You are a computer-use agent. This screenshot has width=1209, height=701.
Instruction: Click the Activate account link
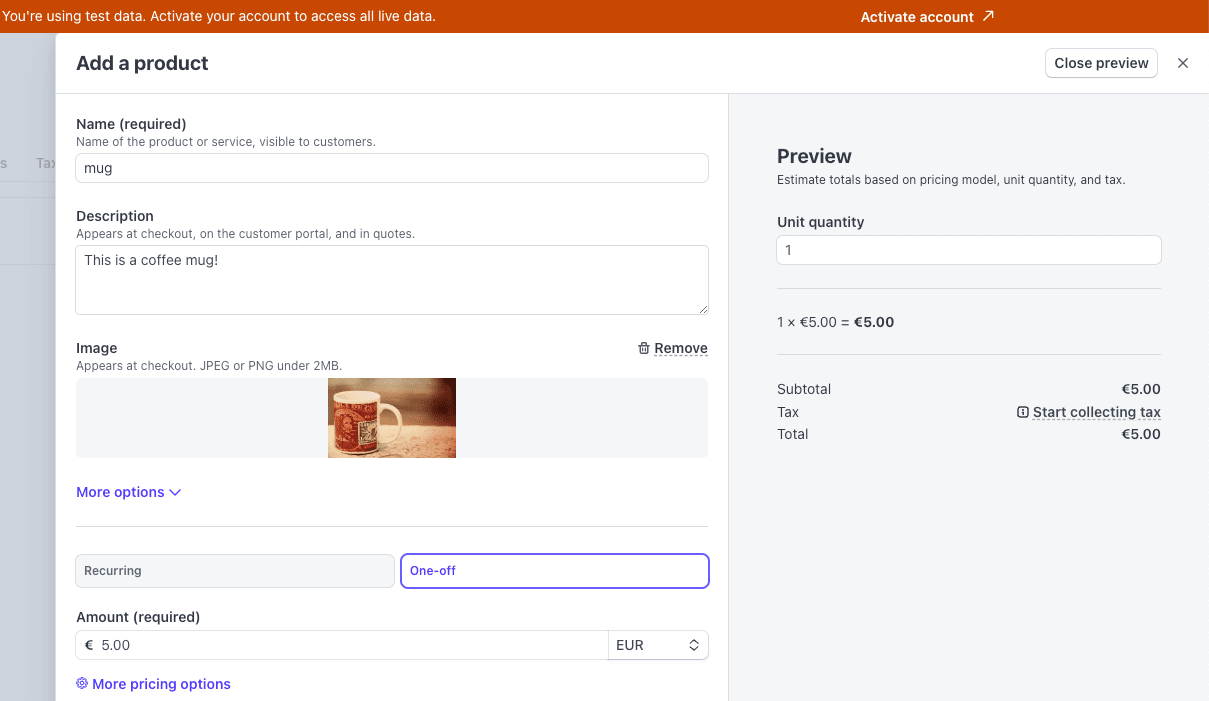click(x=917, y=17)
